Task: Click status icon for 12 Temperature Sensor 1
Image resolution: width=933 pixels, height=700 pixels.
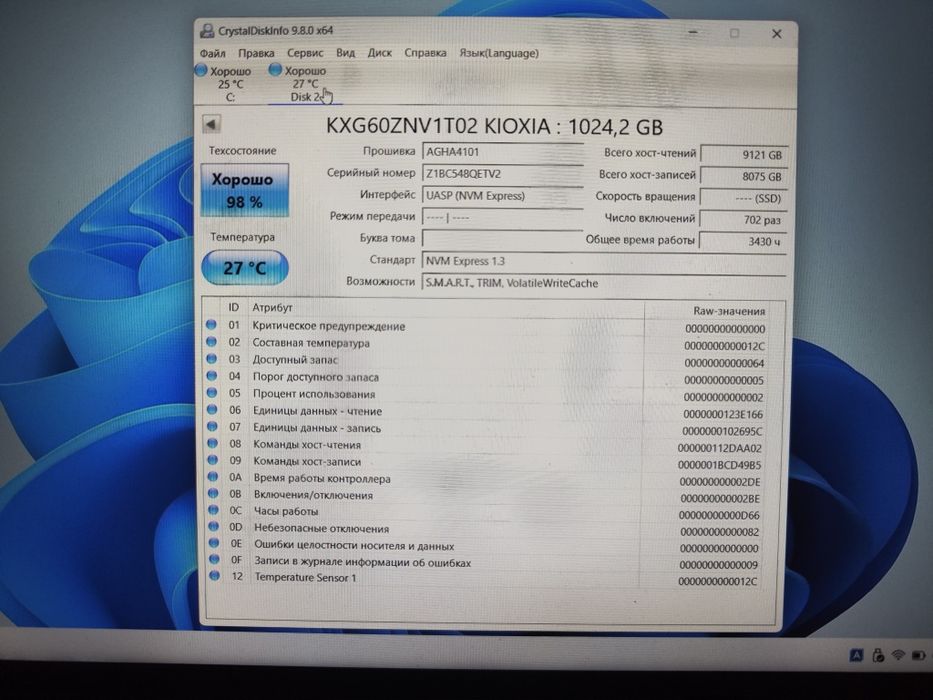Action: 214,576
